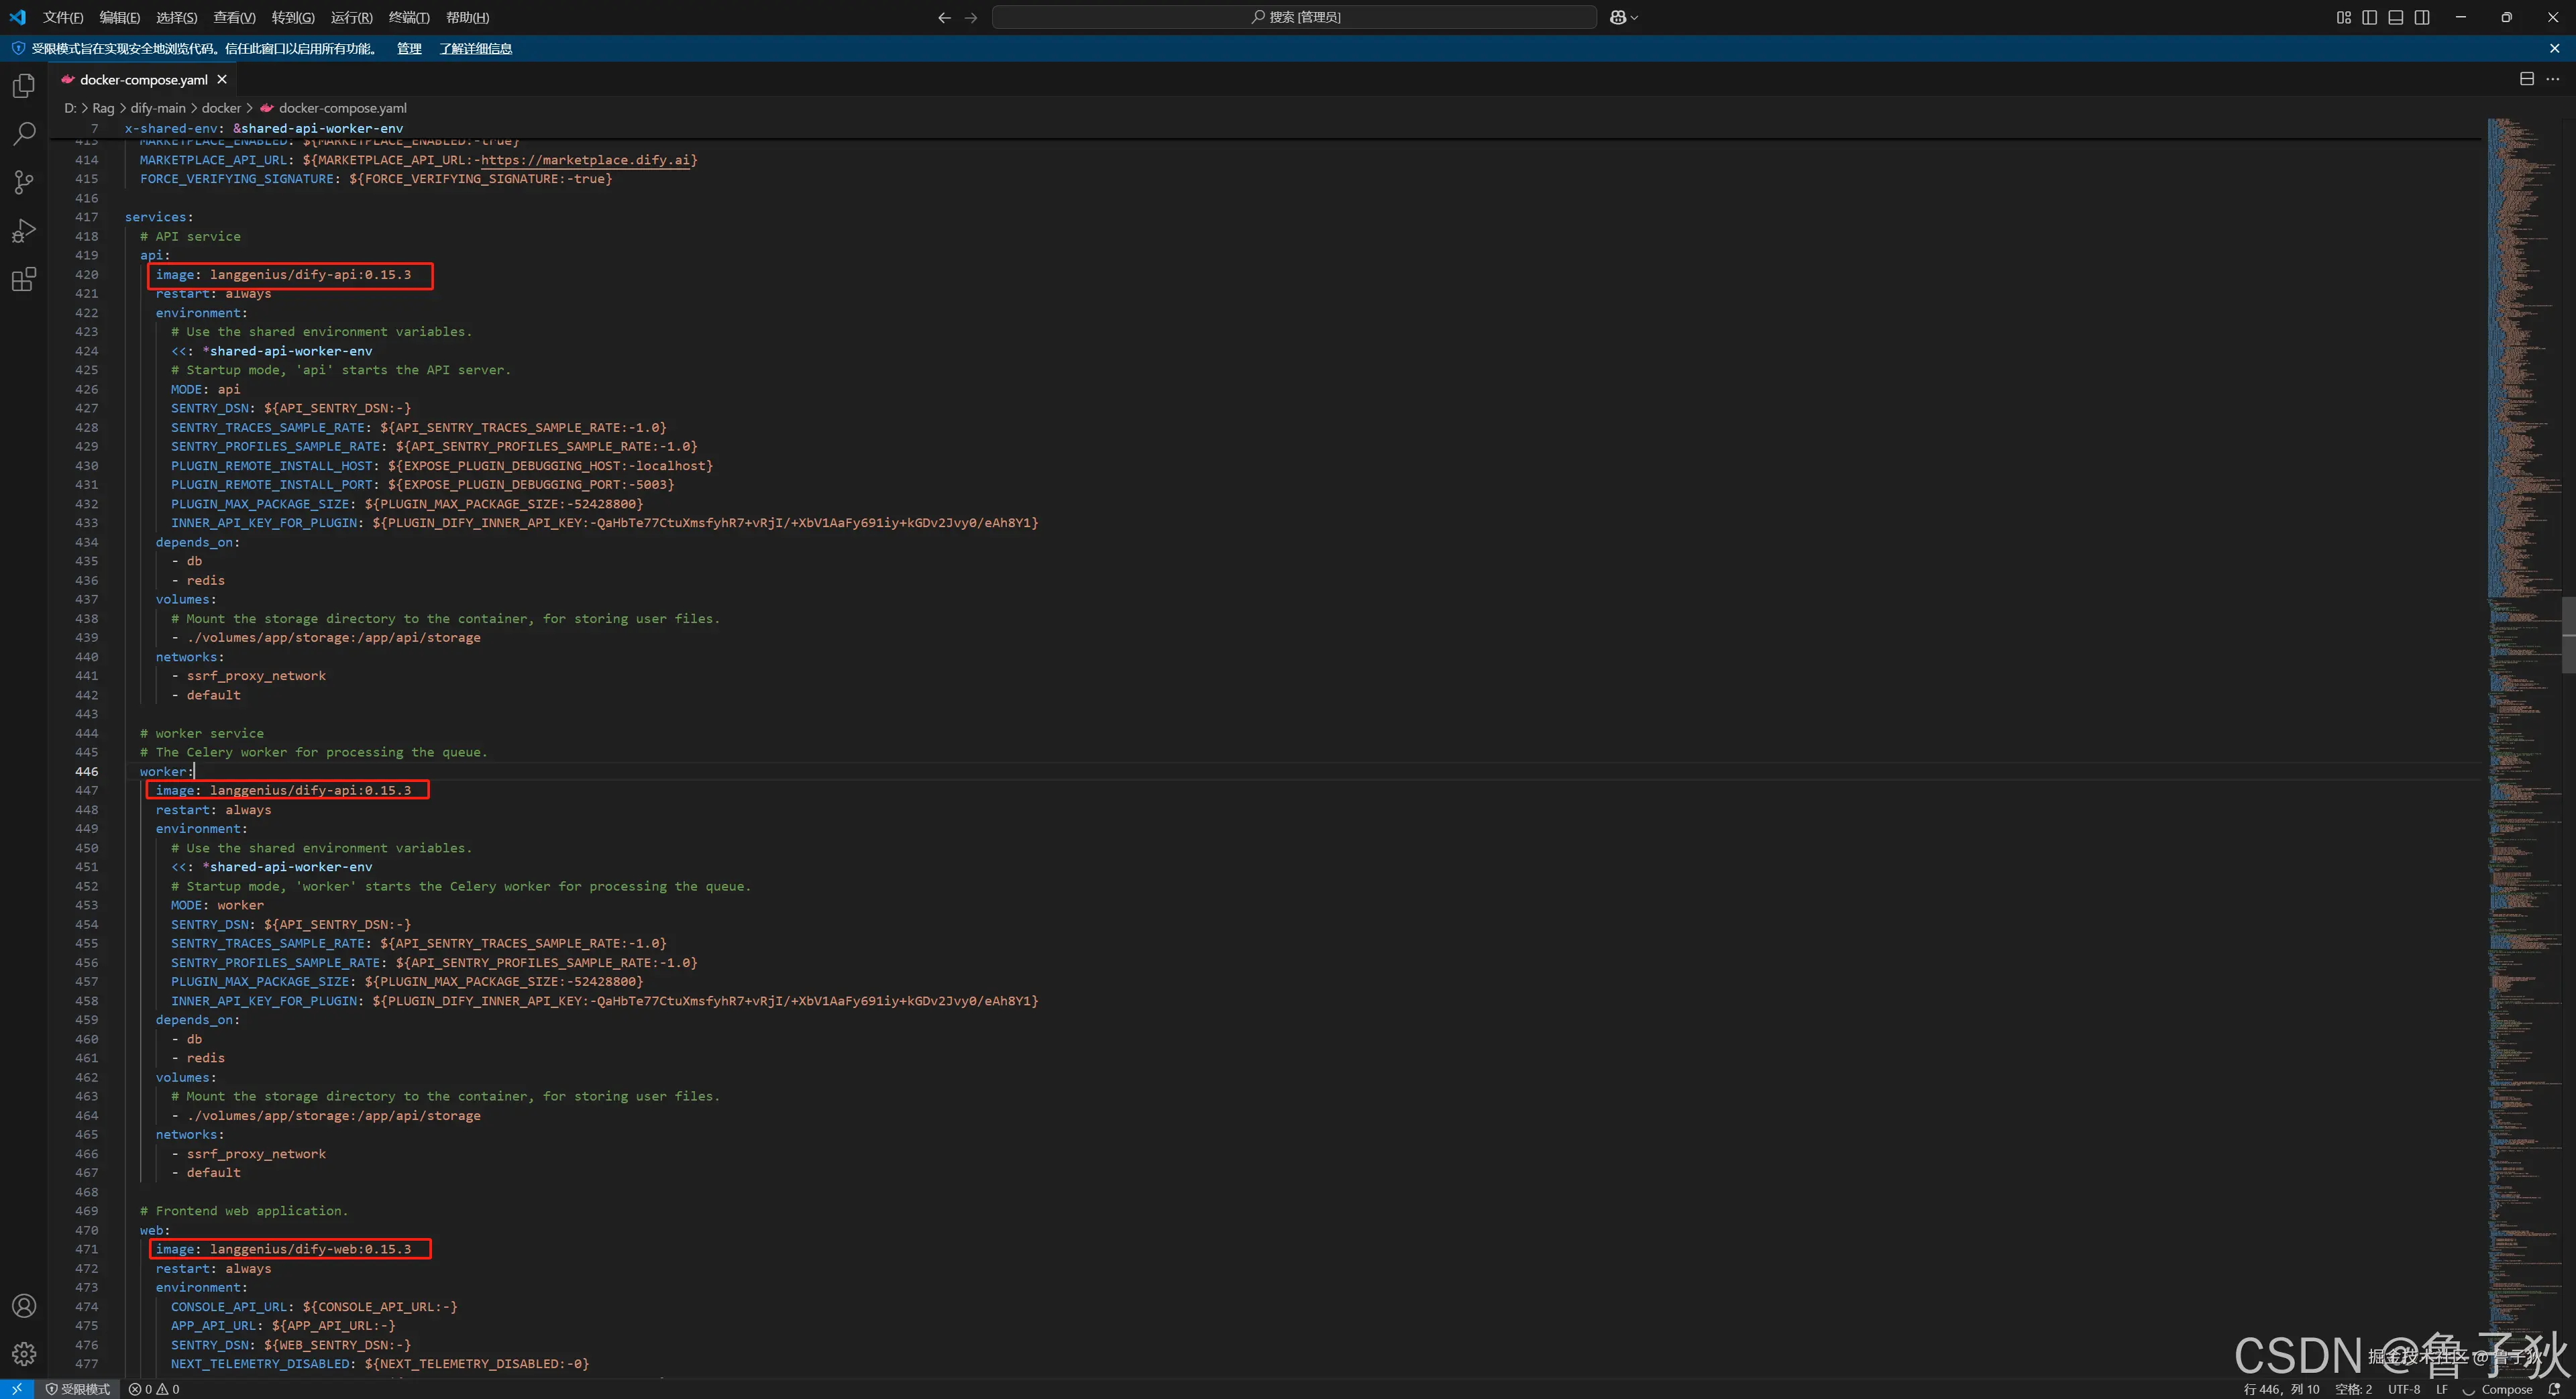Expand the dify-main breadcrumb folder

pos(158,108)
